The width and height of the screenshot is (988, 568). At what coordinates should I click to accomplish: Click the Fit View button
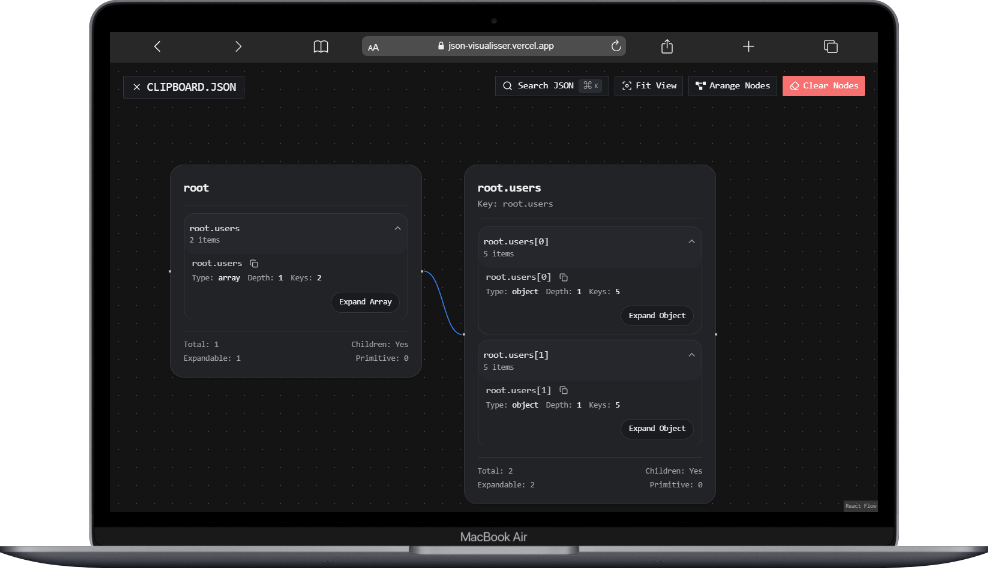649,86
